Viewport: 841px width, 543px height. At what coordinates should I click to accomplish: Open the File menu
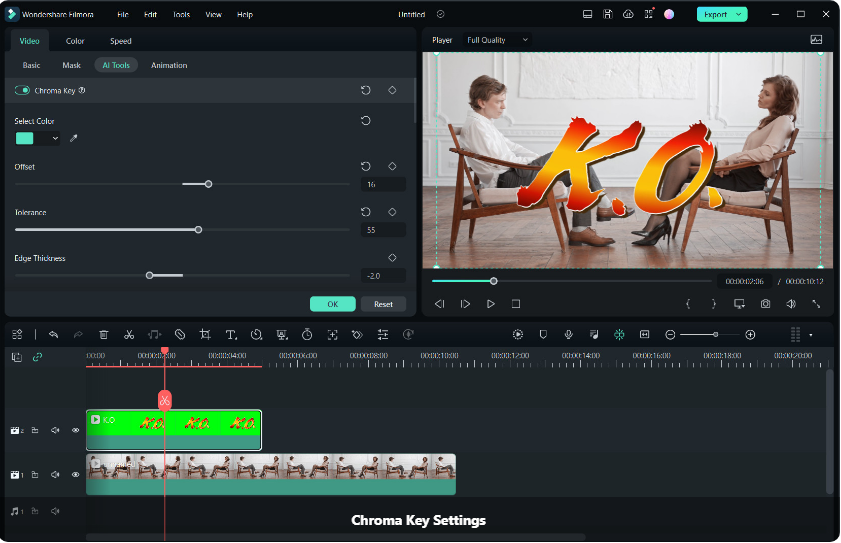[x=123, y=14]
